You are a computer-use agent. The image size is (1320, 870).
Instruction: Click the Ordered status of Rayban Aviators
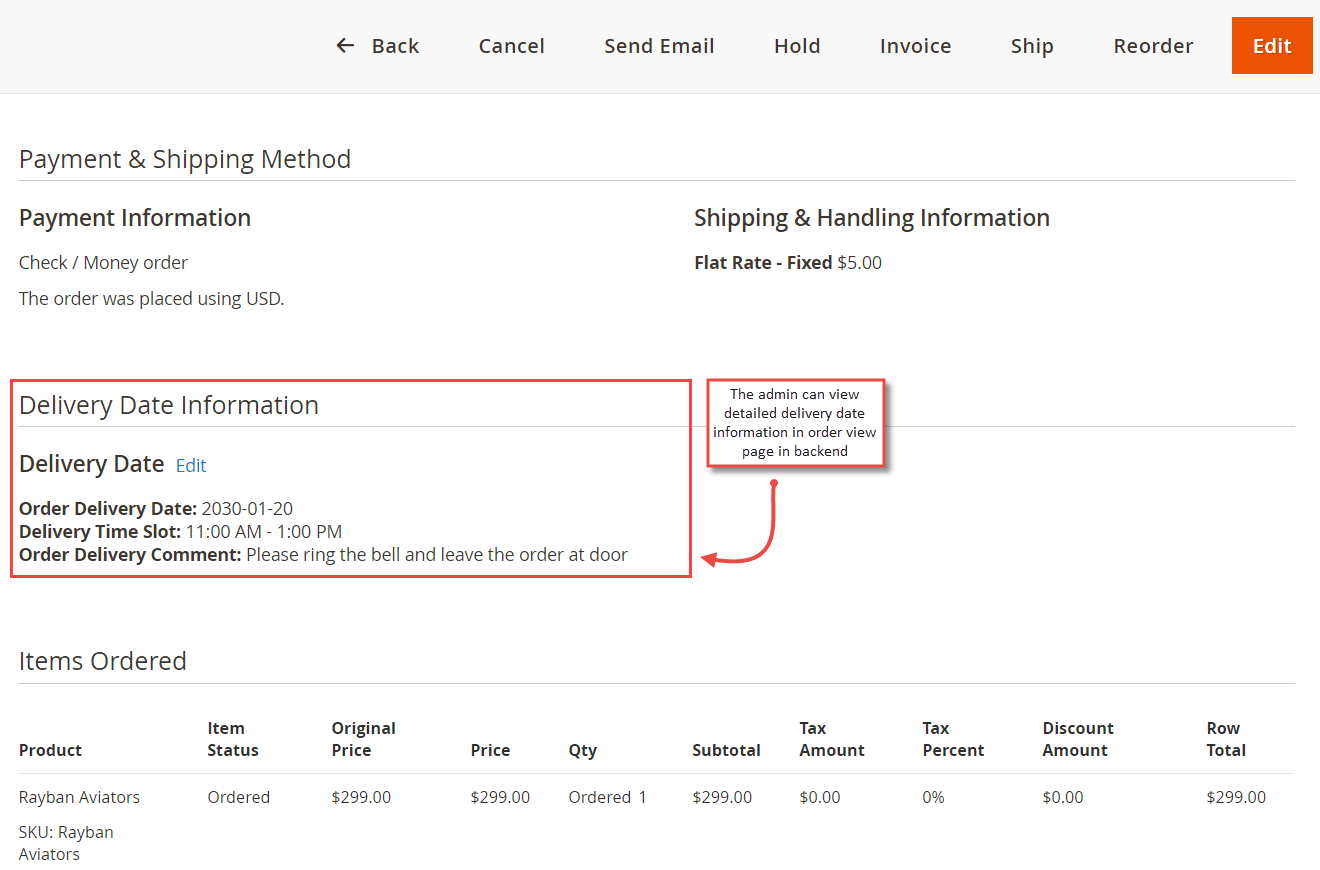238,797
